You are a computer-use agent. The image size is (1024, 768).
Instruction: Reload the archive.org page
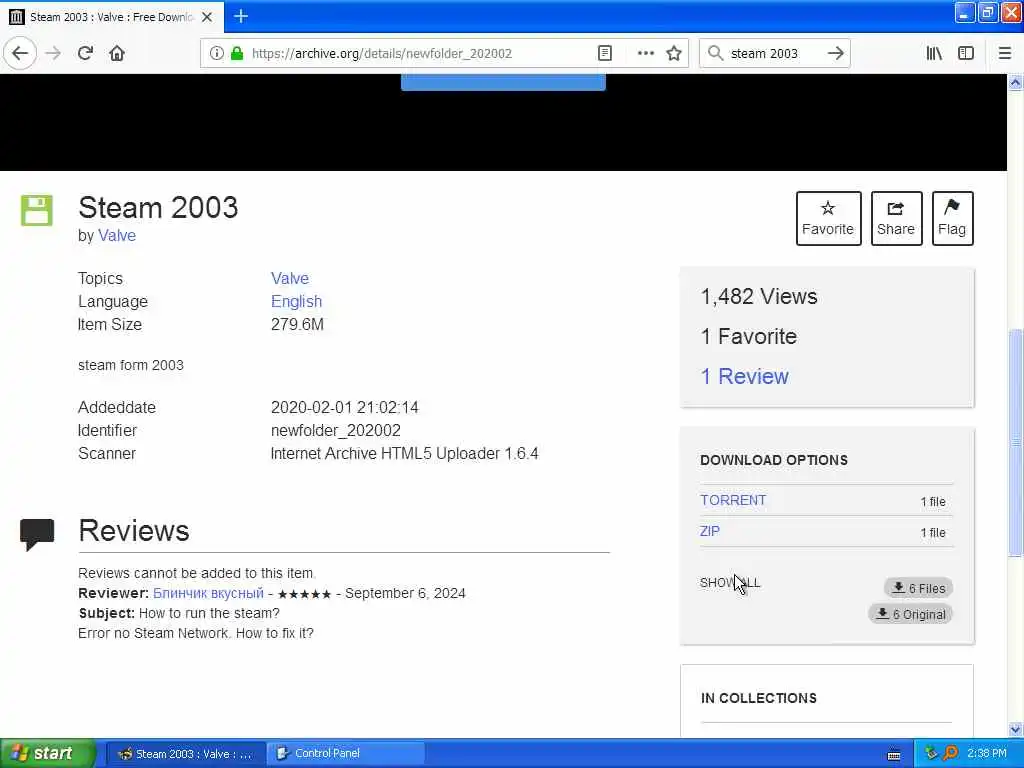coord(85,53)
